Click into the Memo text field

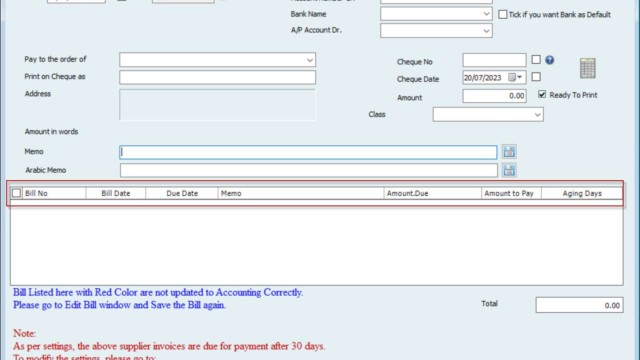click(x=308, y=152)
